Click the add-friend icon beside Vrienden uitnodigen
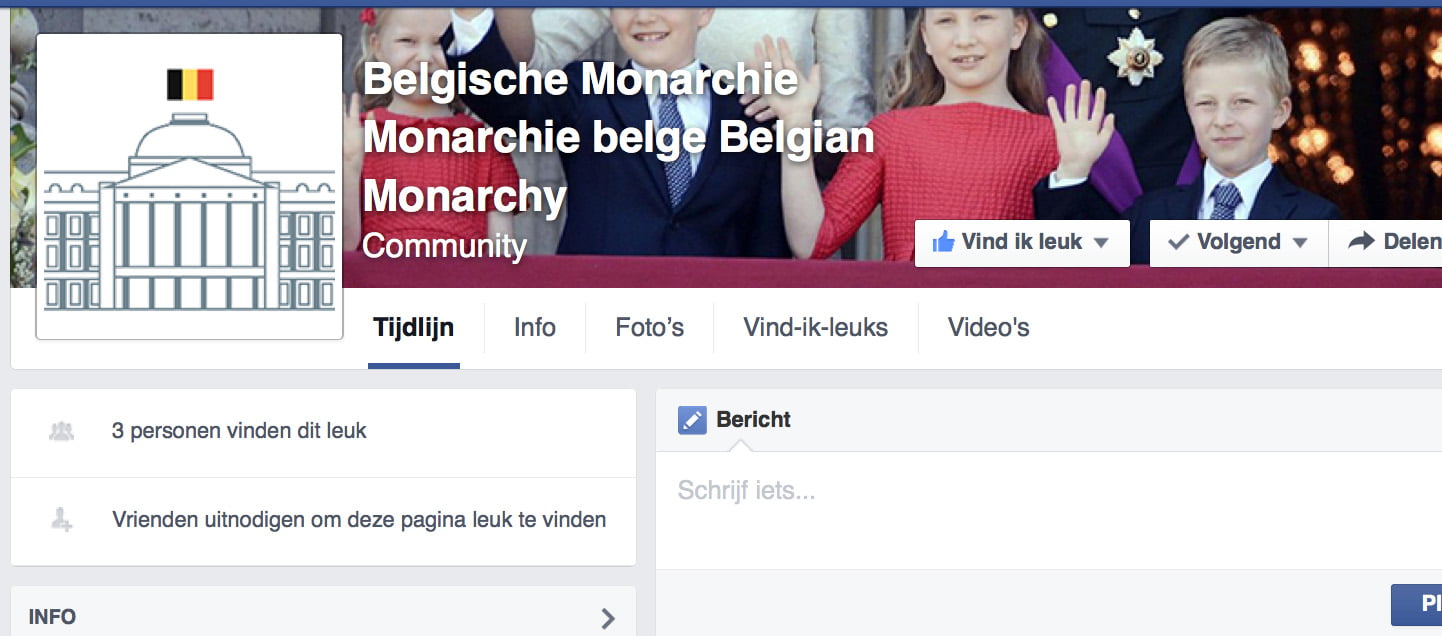Screen dimensions: 1442x636 point(62,520)
